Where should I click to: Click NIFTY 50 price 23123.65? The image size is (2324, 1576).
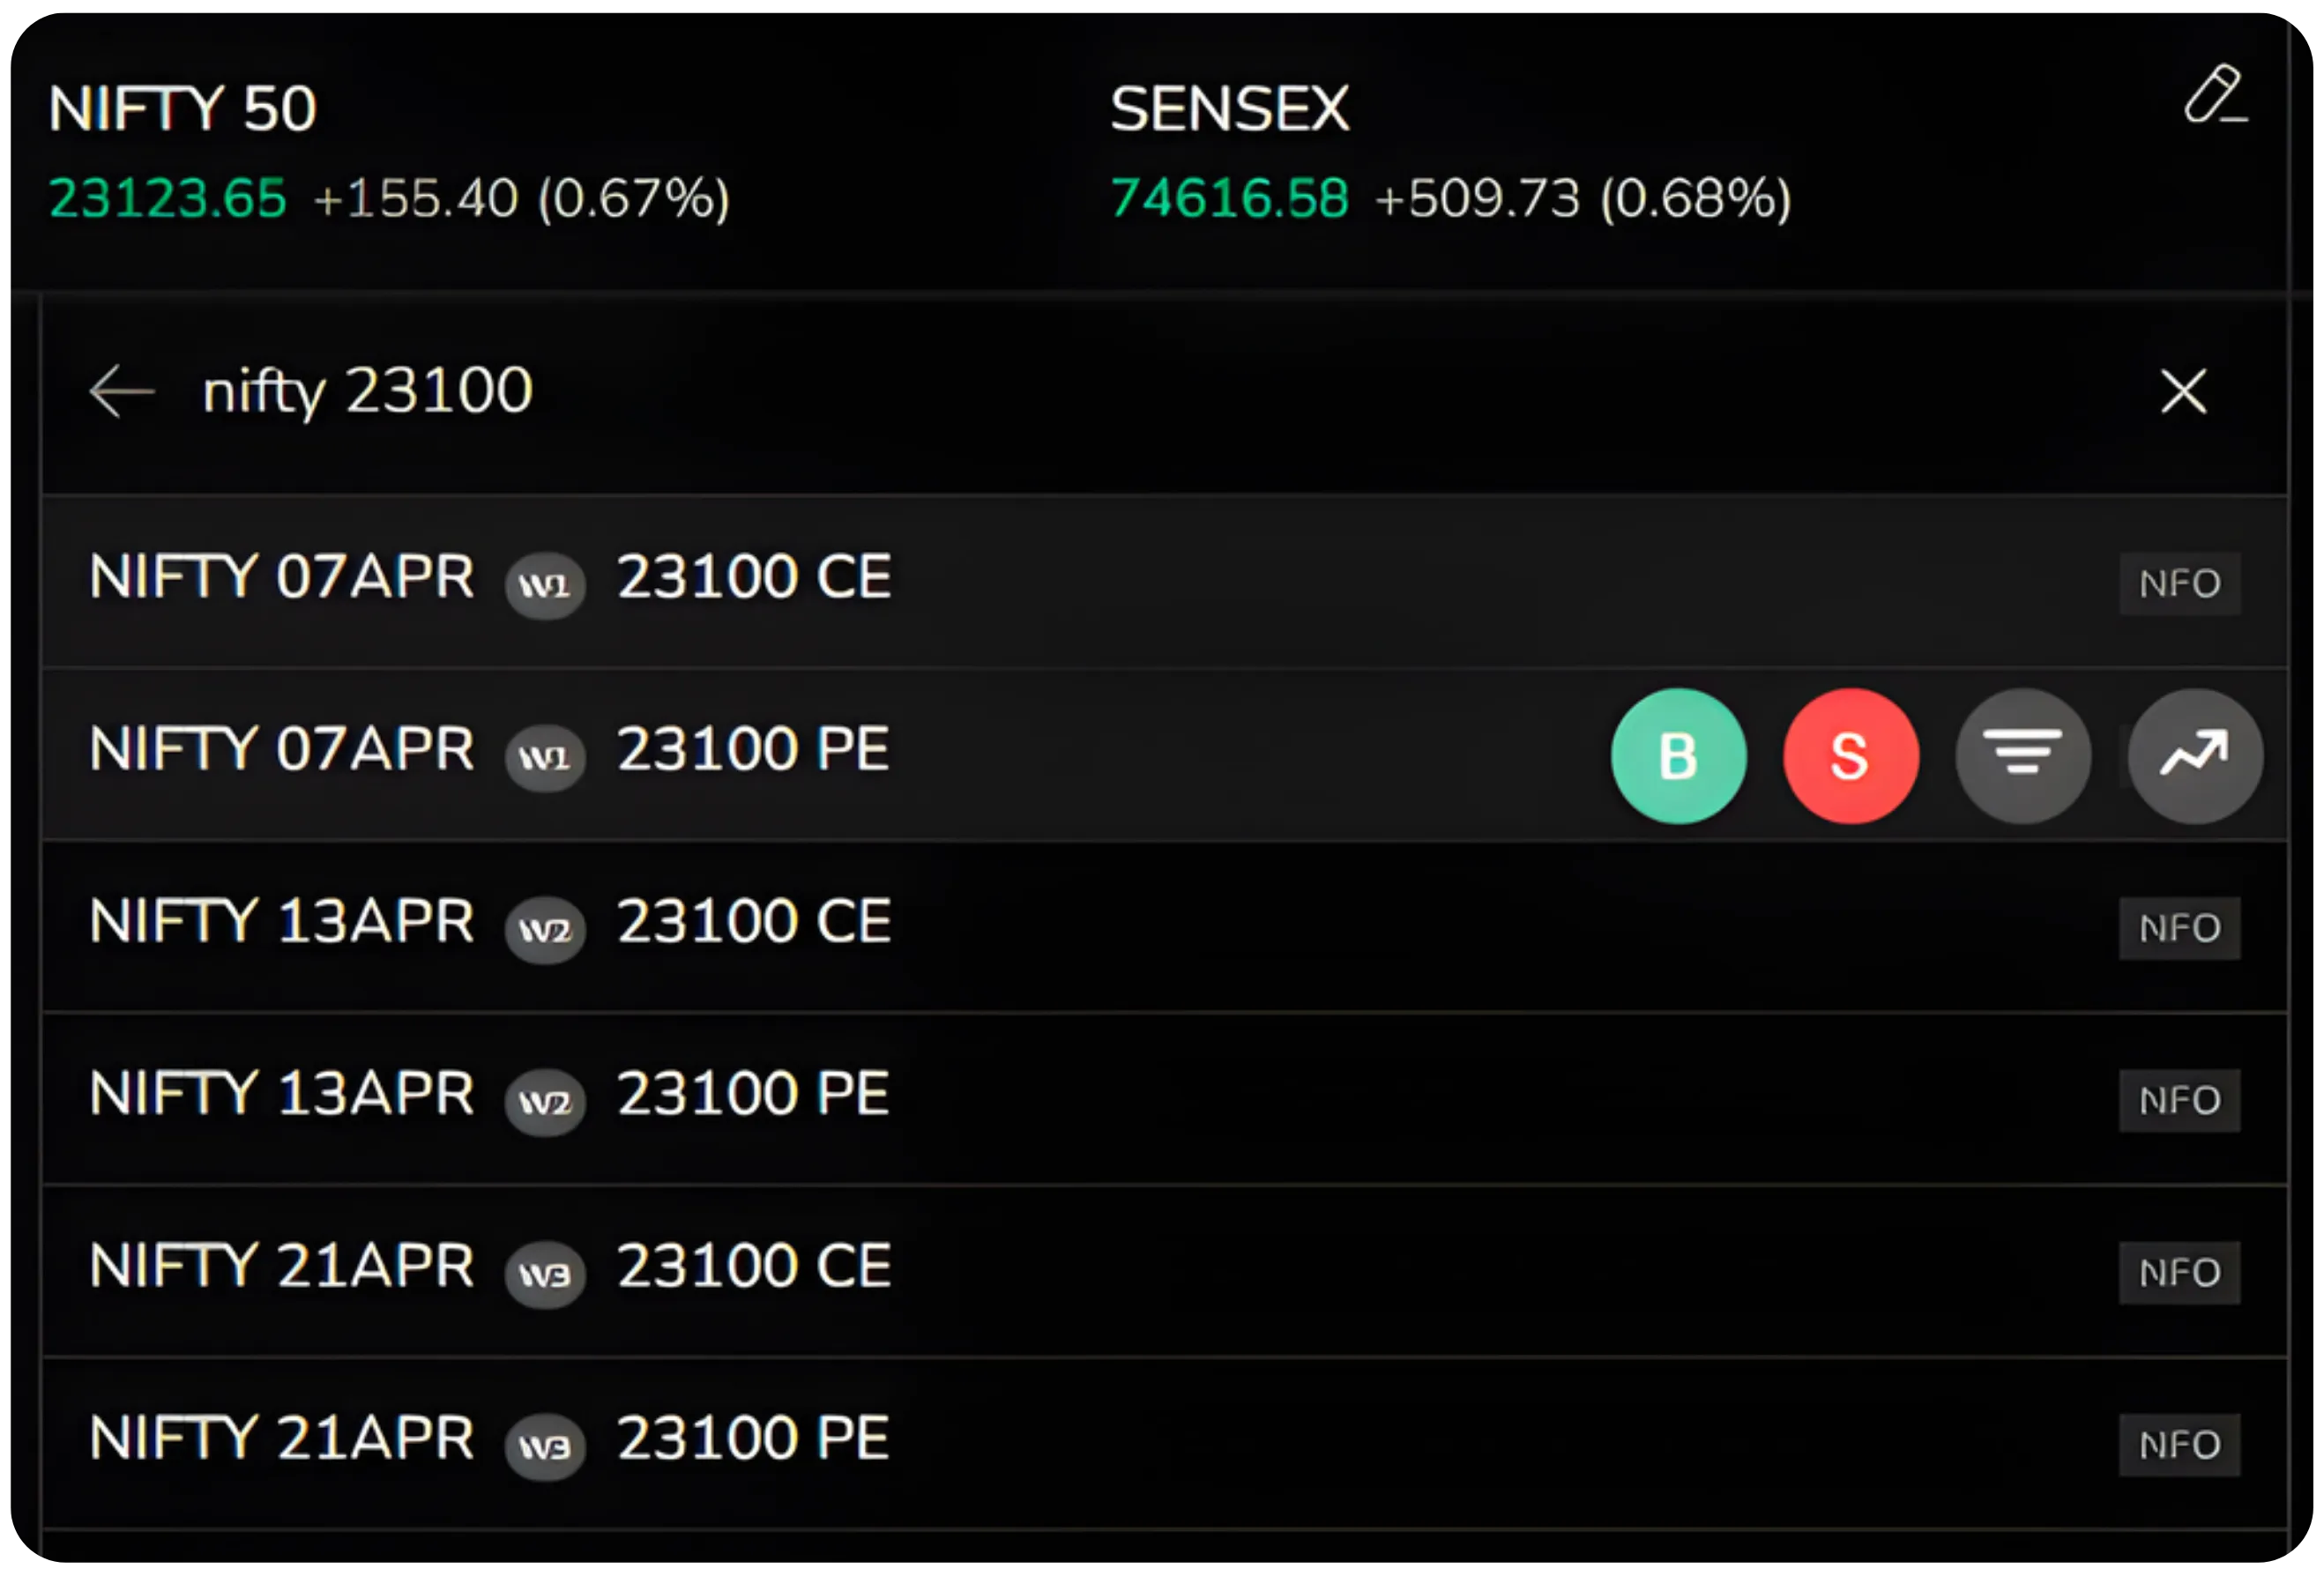tap(167, 198)
